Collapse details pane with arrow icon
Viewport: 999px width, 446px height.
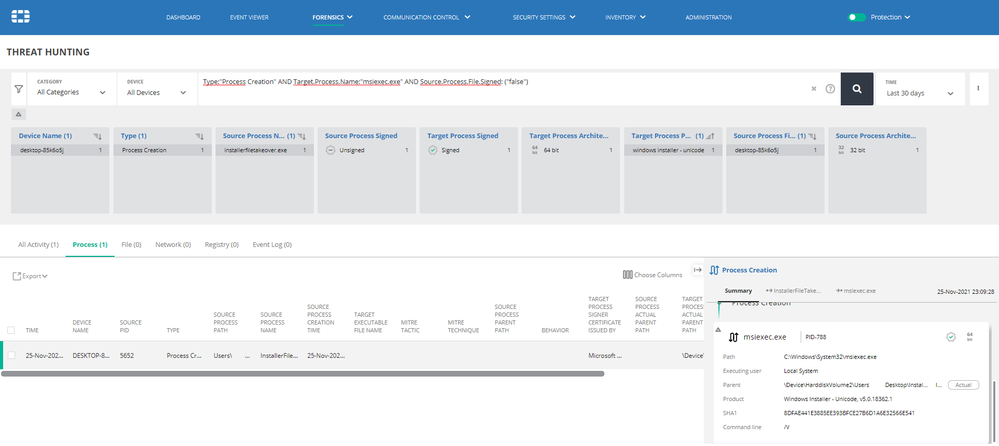tap(698, 270)
